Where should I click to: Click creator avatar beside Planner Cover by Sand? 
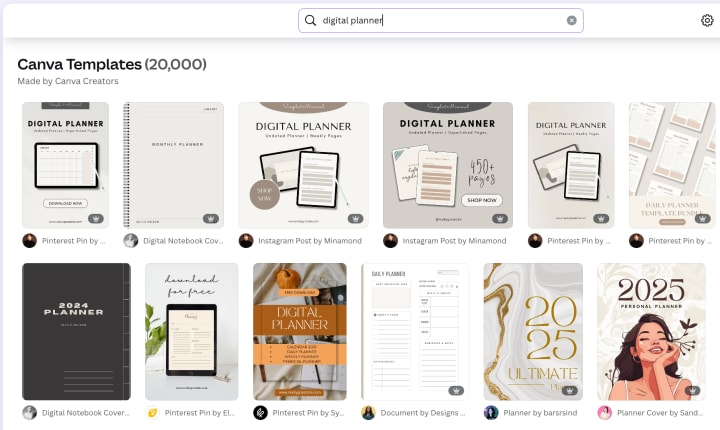point(604,413)
